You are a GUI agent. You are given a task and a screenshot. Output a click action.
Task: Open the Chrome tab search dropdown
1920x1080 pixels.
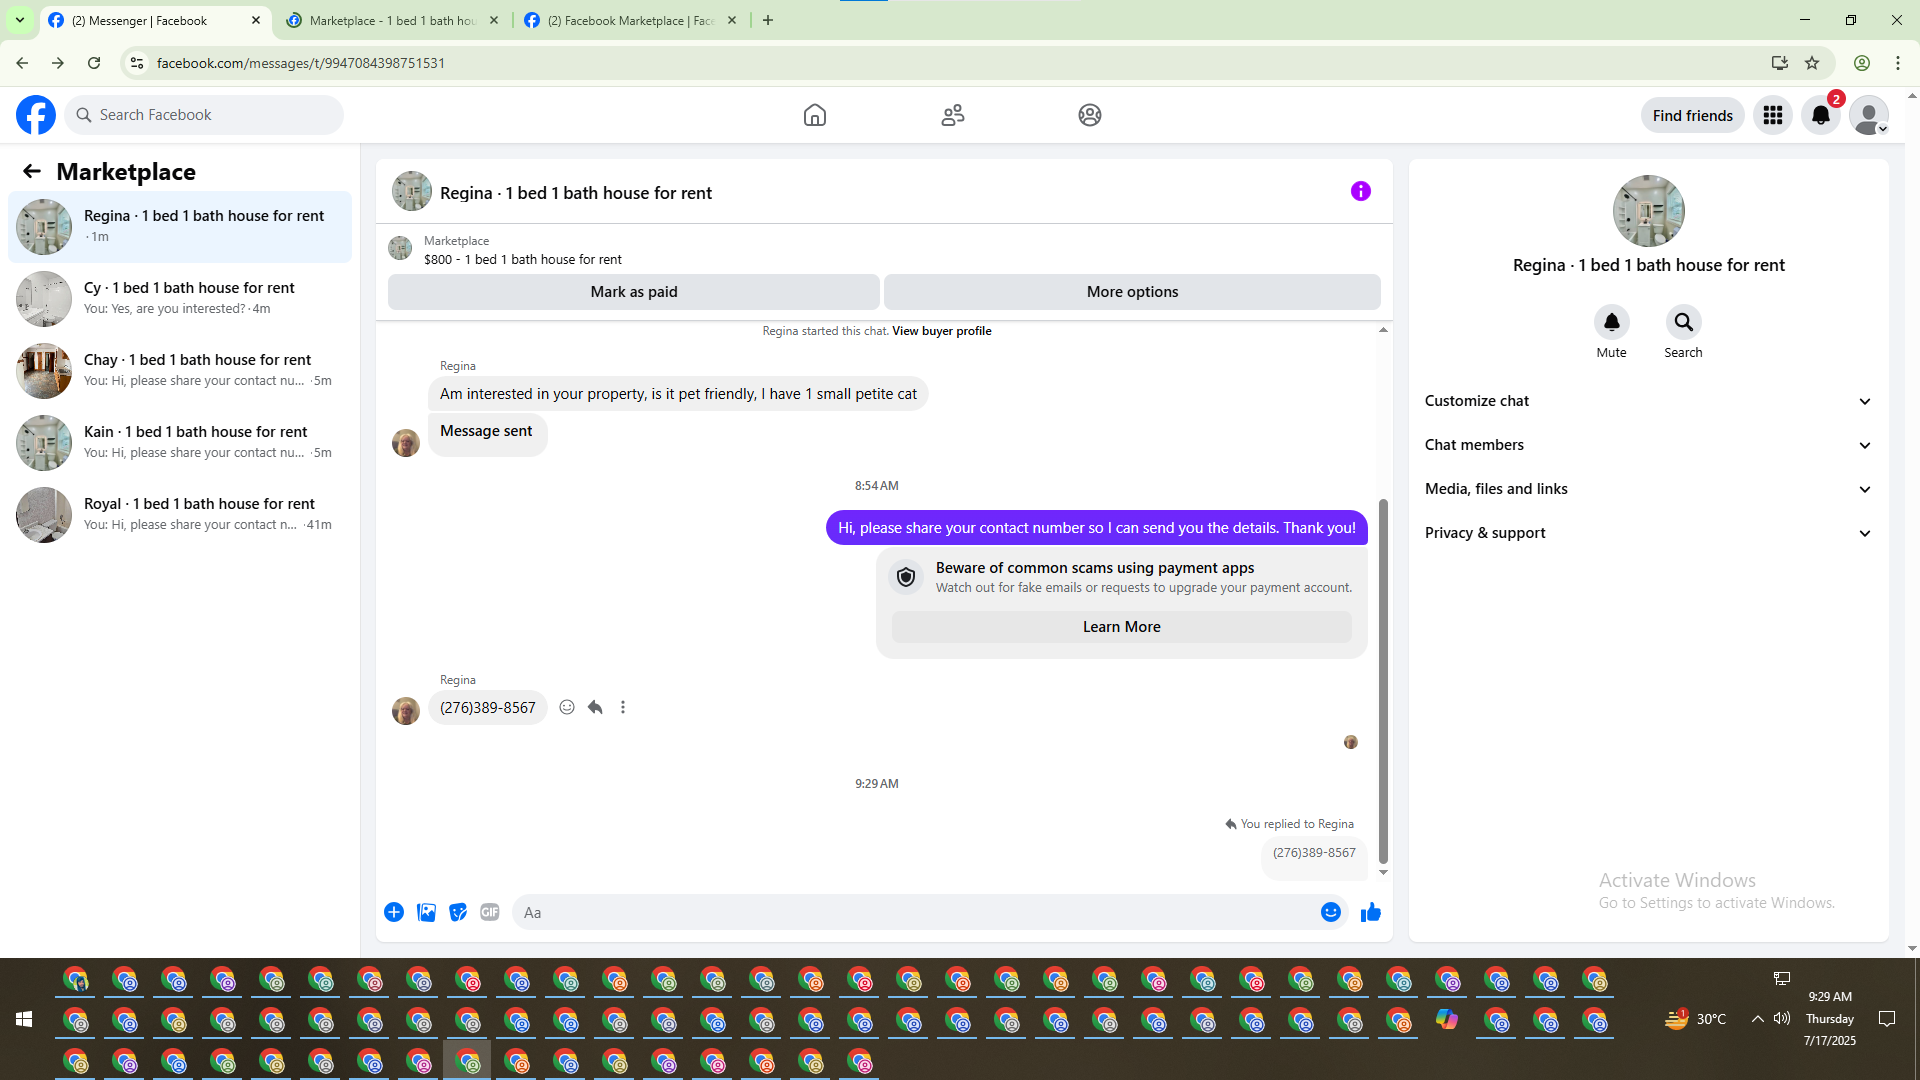point(19,20)
